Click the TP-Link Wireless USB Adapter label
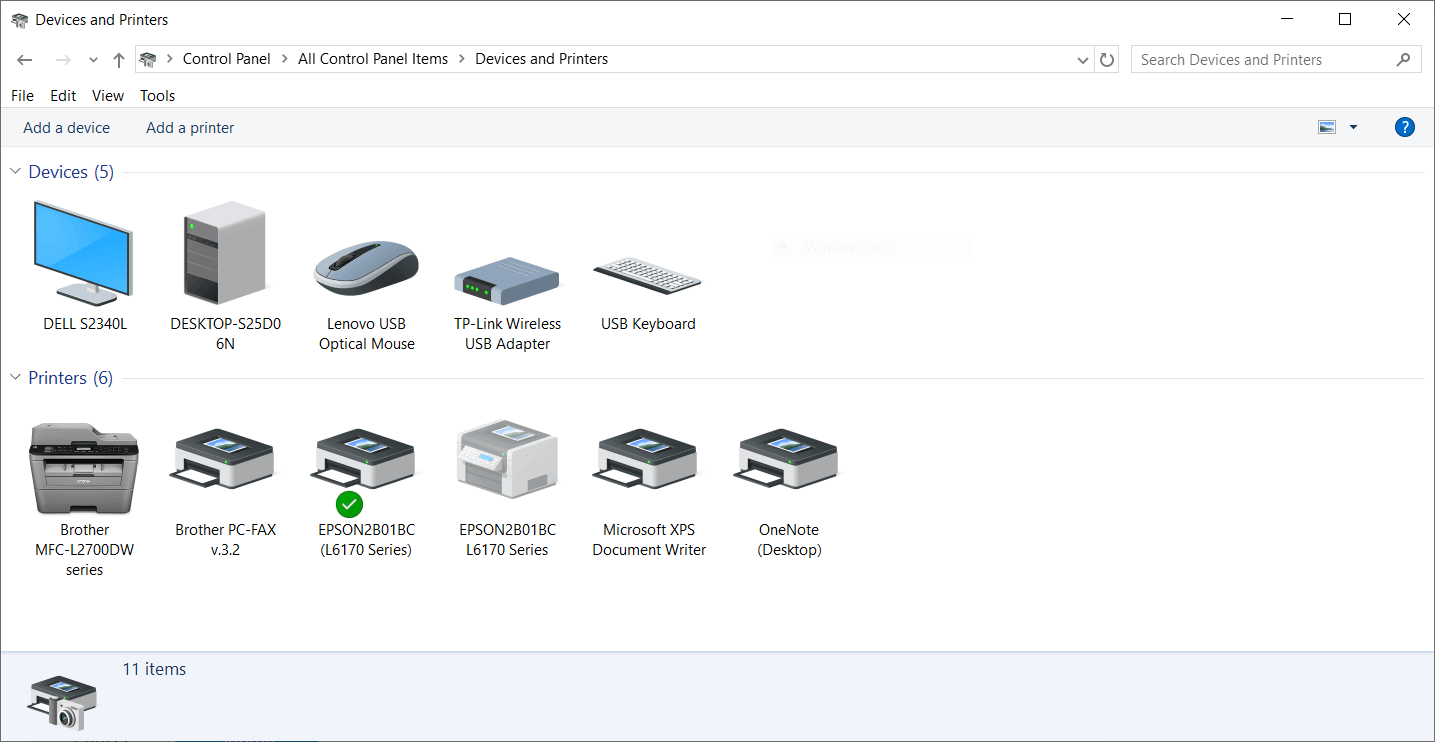The image size is (1435, 742). 508,334
